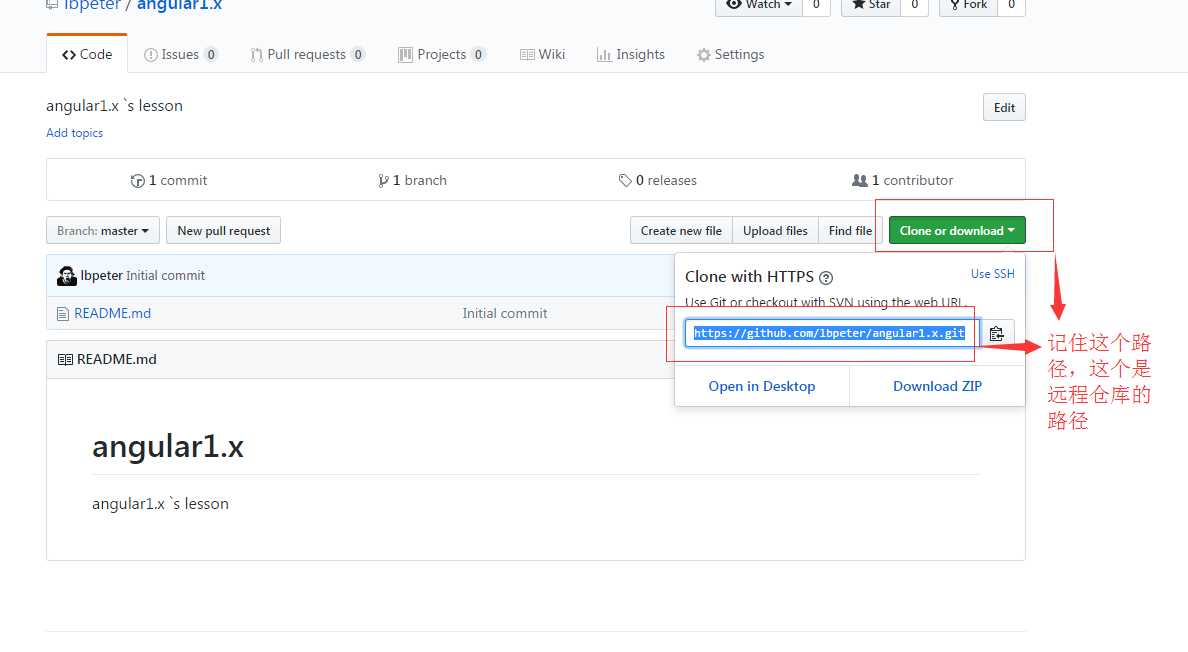Open the lbpeter owner link
The width and height of the screenshot is (1188, 652).
[x=92, y=5]
